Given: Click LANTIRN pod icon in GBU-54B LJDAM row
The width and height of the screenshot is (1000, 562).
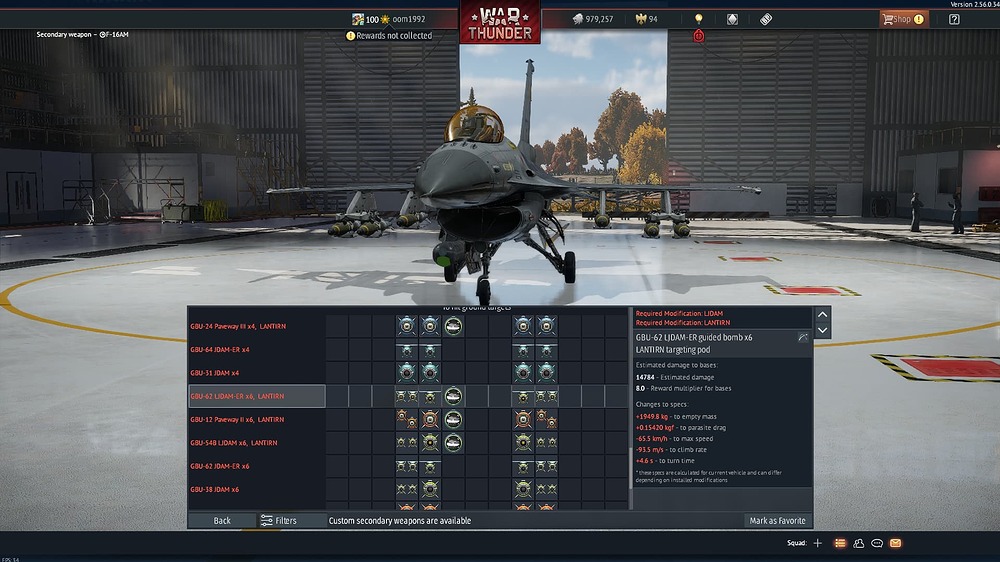Looking at the screenshot, I should pyautogui.click(x=453, y=443).
